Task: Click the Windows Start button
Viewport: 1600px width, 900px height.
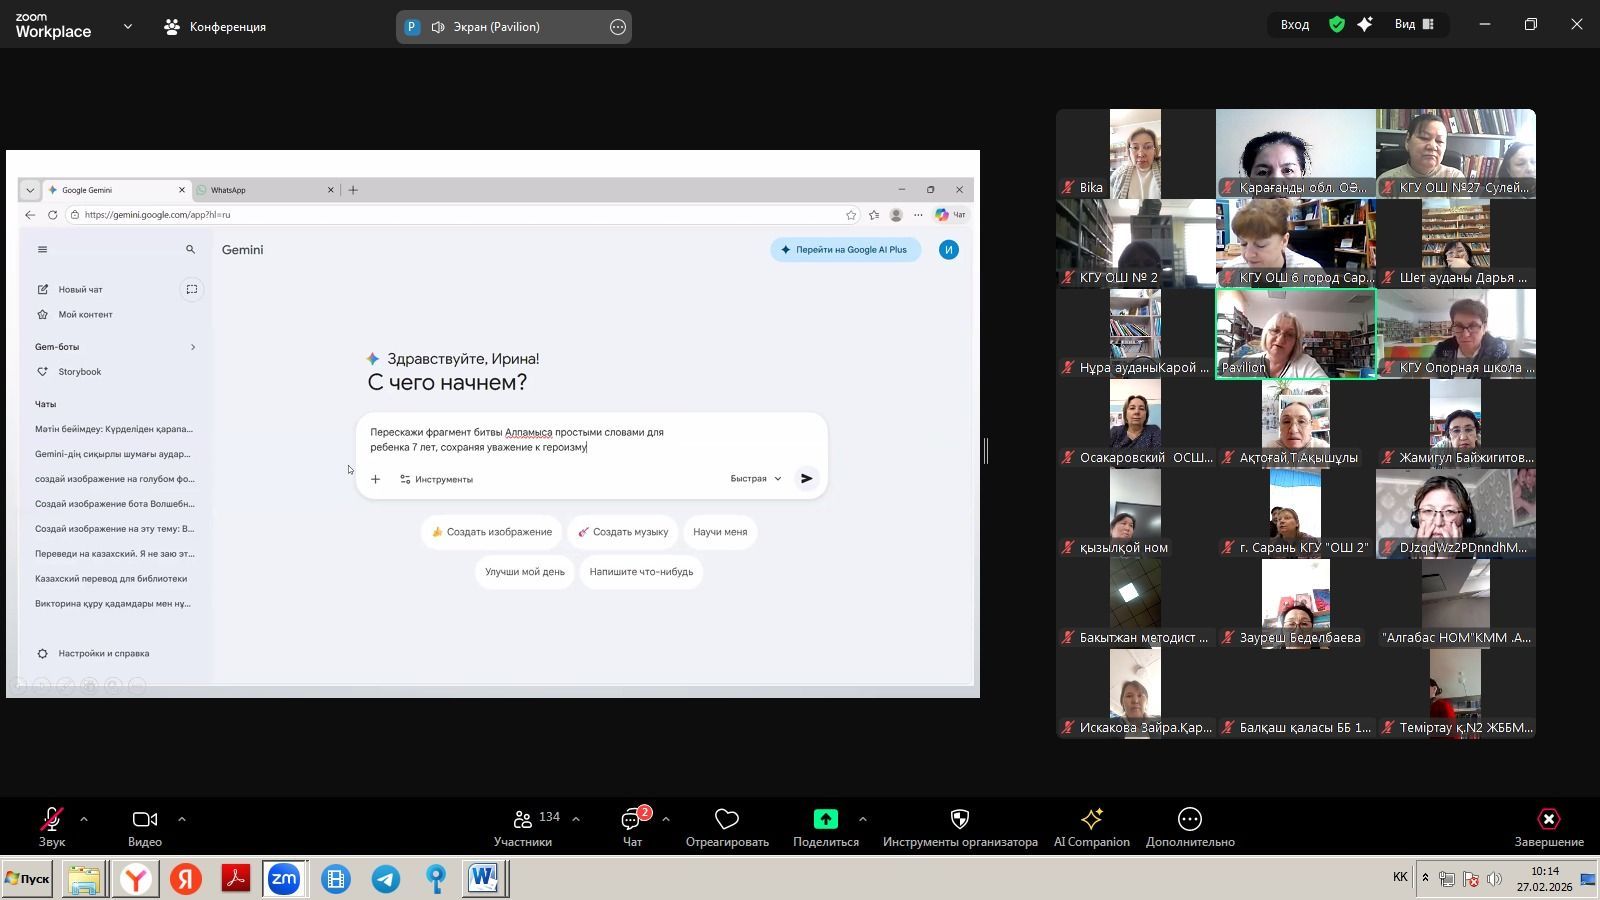Action: coord(27,879)
